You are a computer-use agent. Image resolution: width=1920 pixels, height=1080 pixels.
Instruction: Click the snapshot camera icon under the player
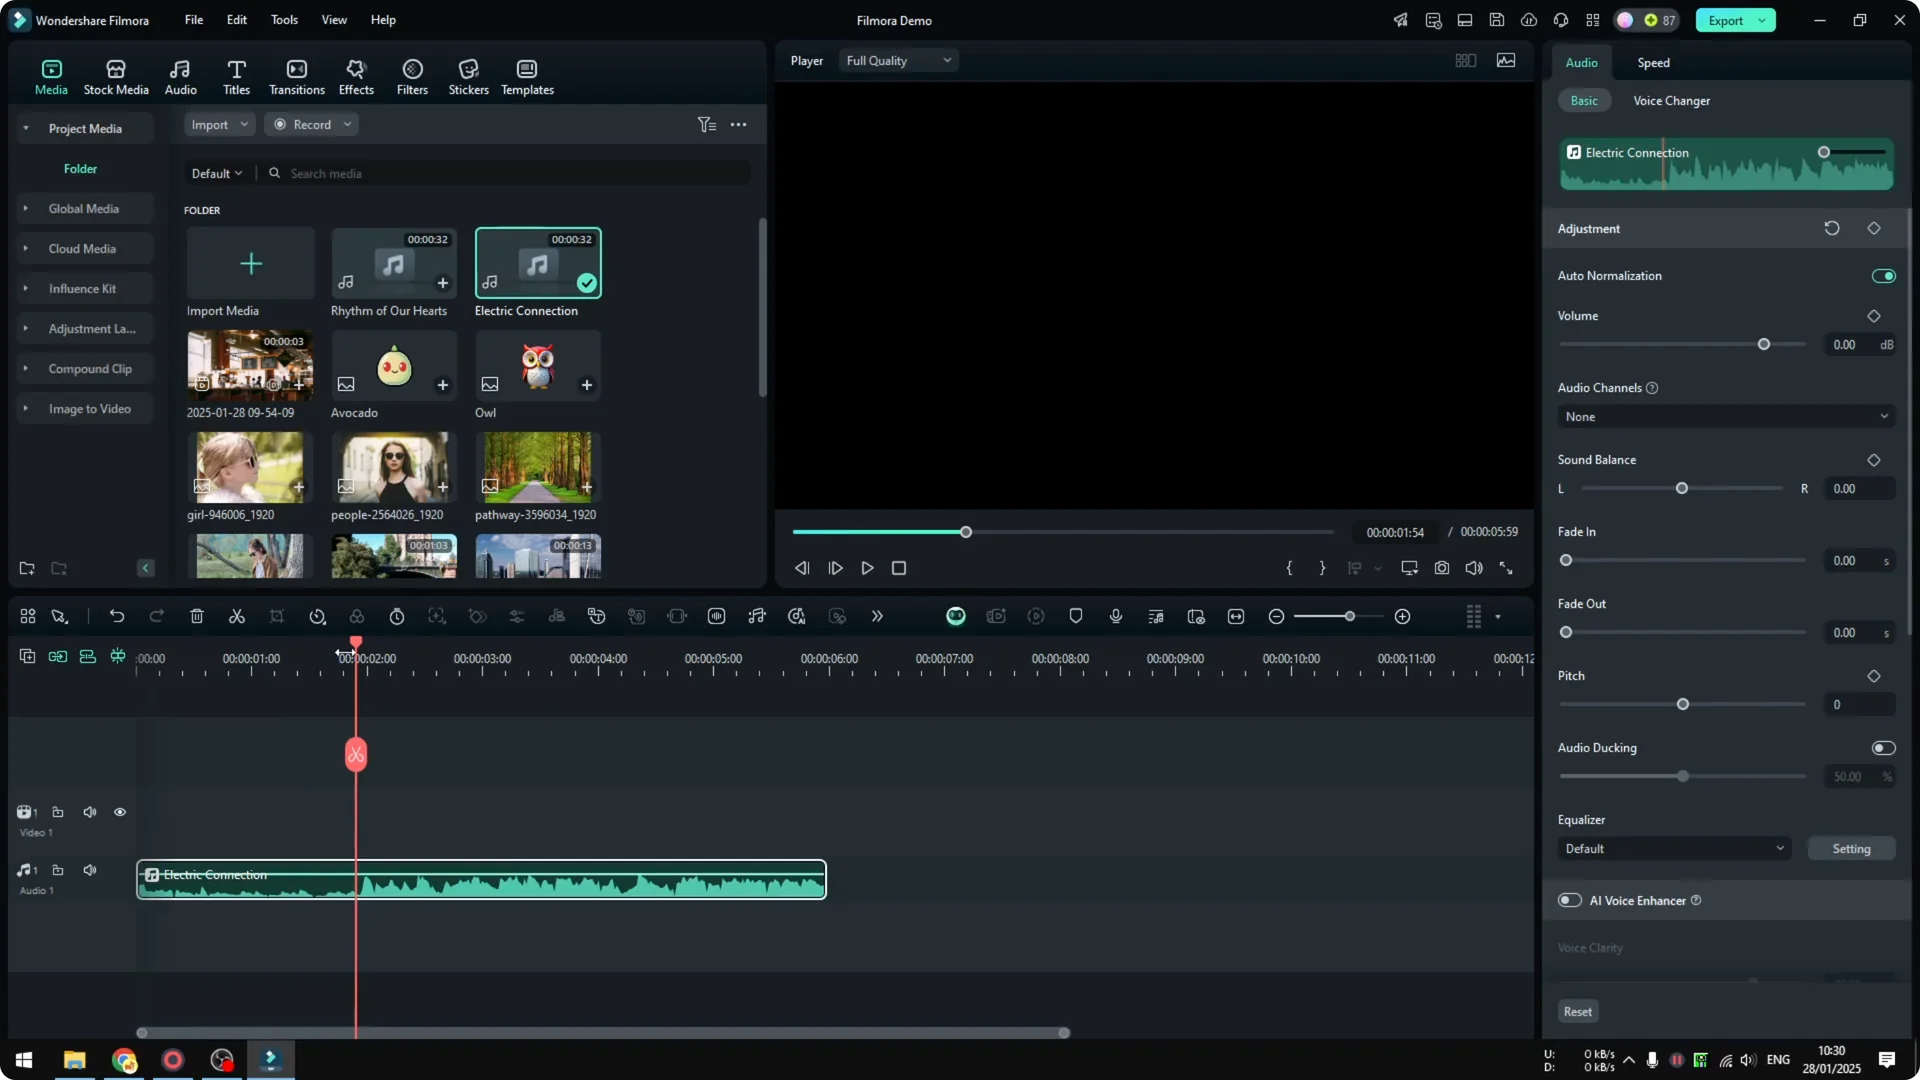pyautogui.click(x=1442, y=568)
